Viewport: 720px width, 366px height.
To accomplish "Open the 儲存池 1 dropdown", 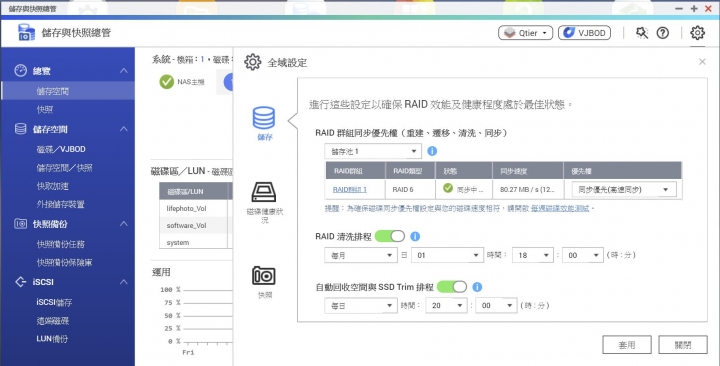I will click(x=372, y=151).
